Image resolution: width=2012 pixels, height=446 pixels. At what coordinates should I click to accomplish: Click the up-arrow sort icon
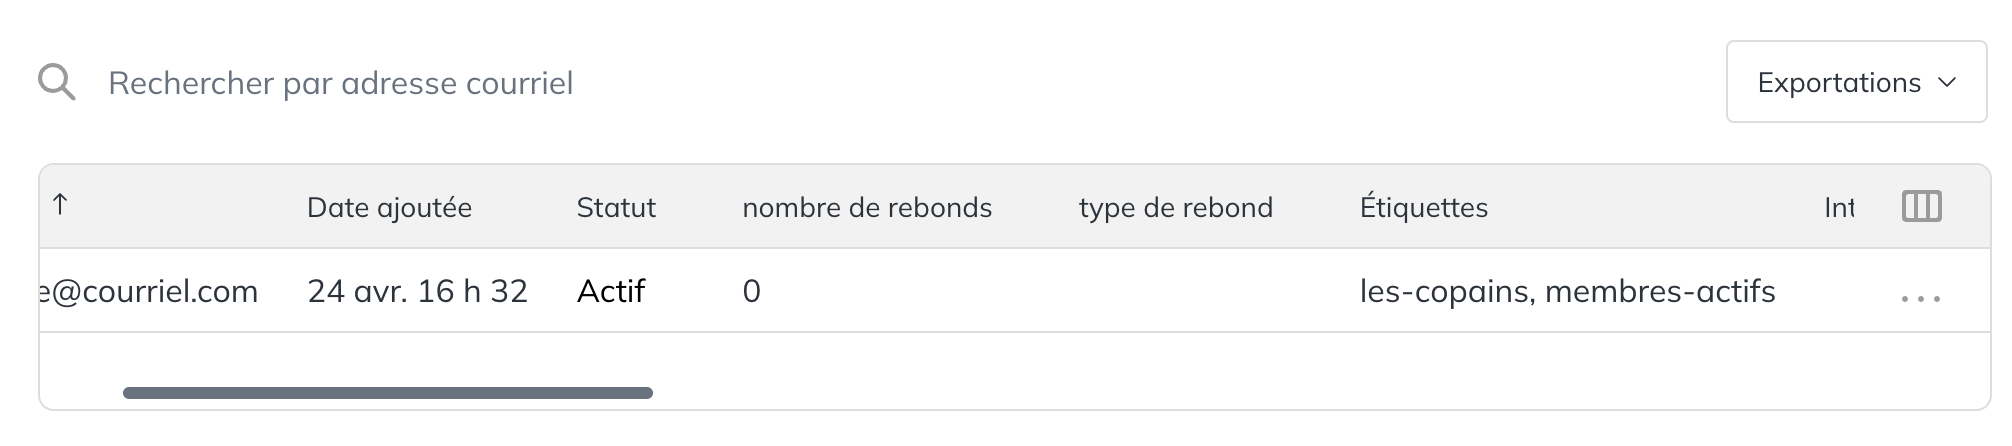point(60,205)
